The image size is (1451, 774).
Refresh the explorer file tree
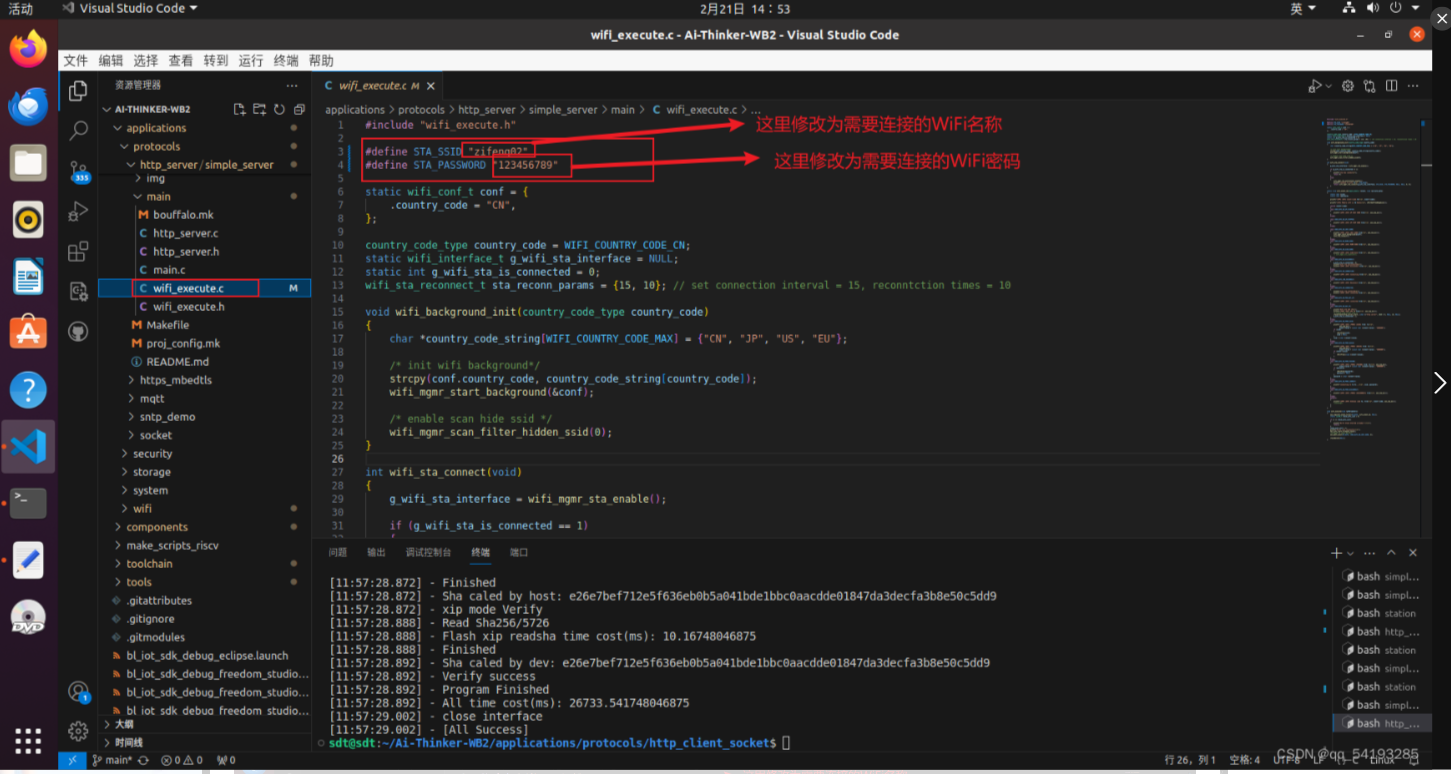click(279, 110)
